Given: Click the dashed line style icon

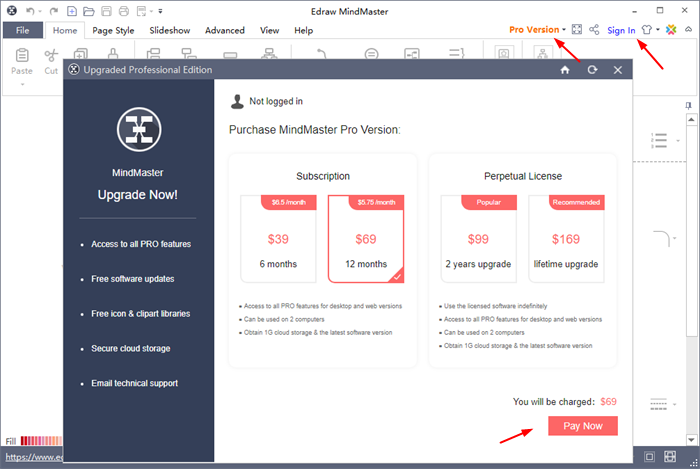Looking at the screenshot, I should tap(658, 404).
